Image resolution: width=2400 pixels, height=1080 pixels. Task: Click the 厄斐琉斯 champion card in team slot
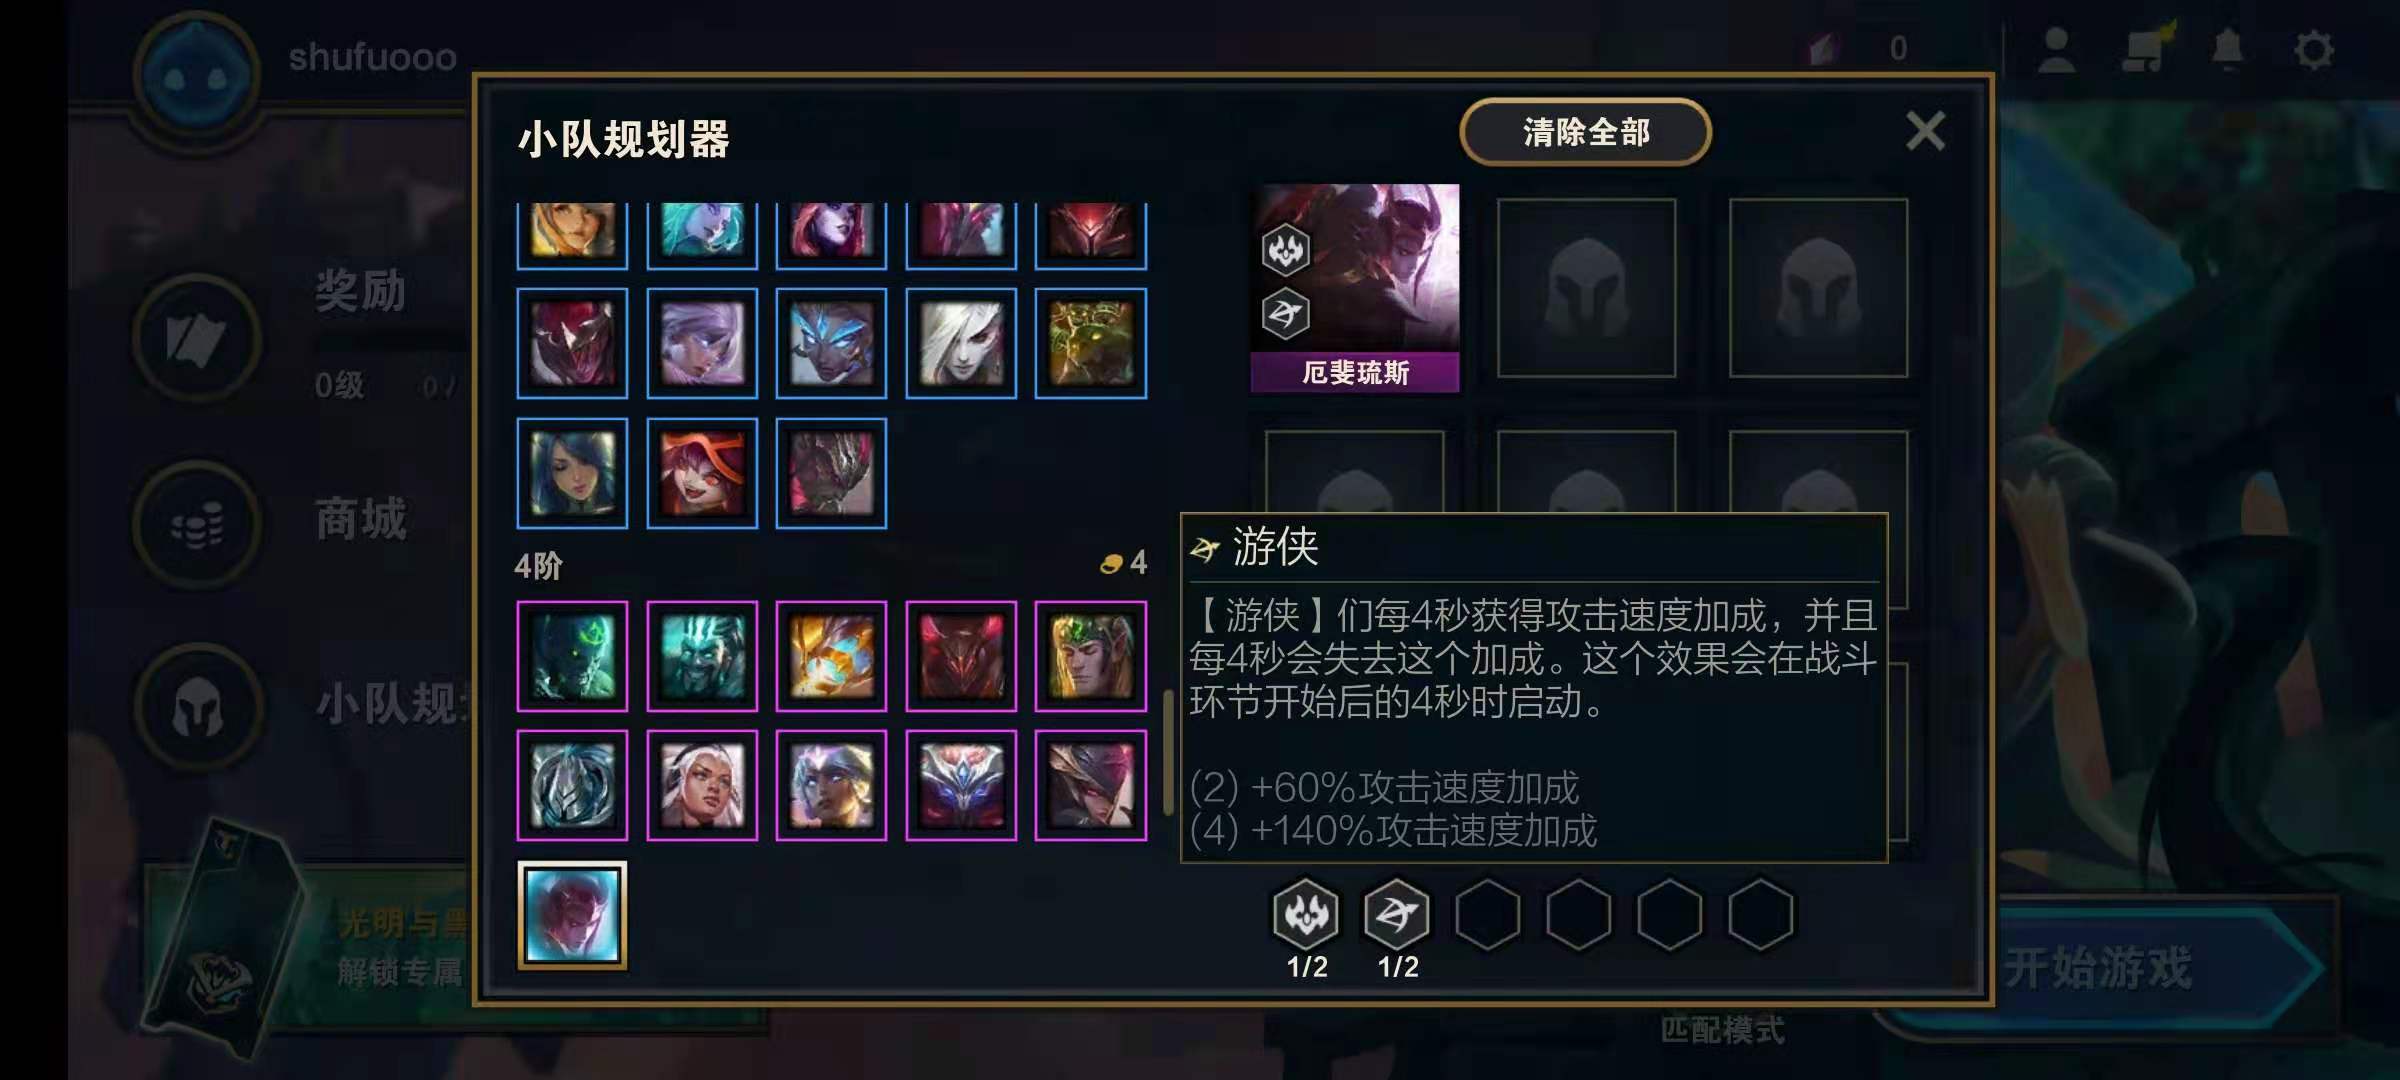1355,288
